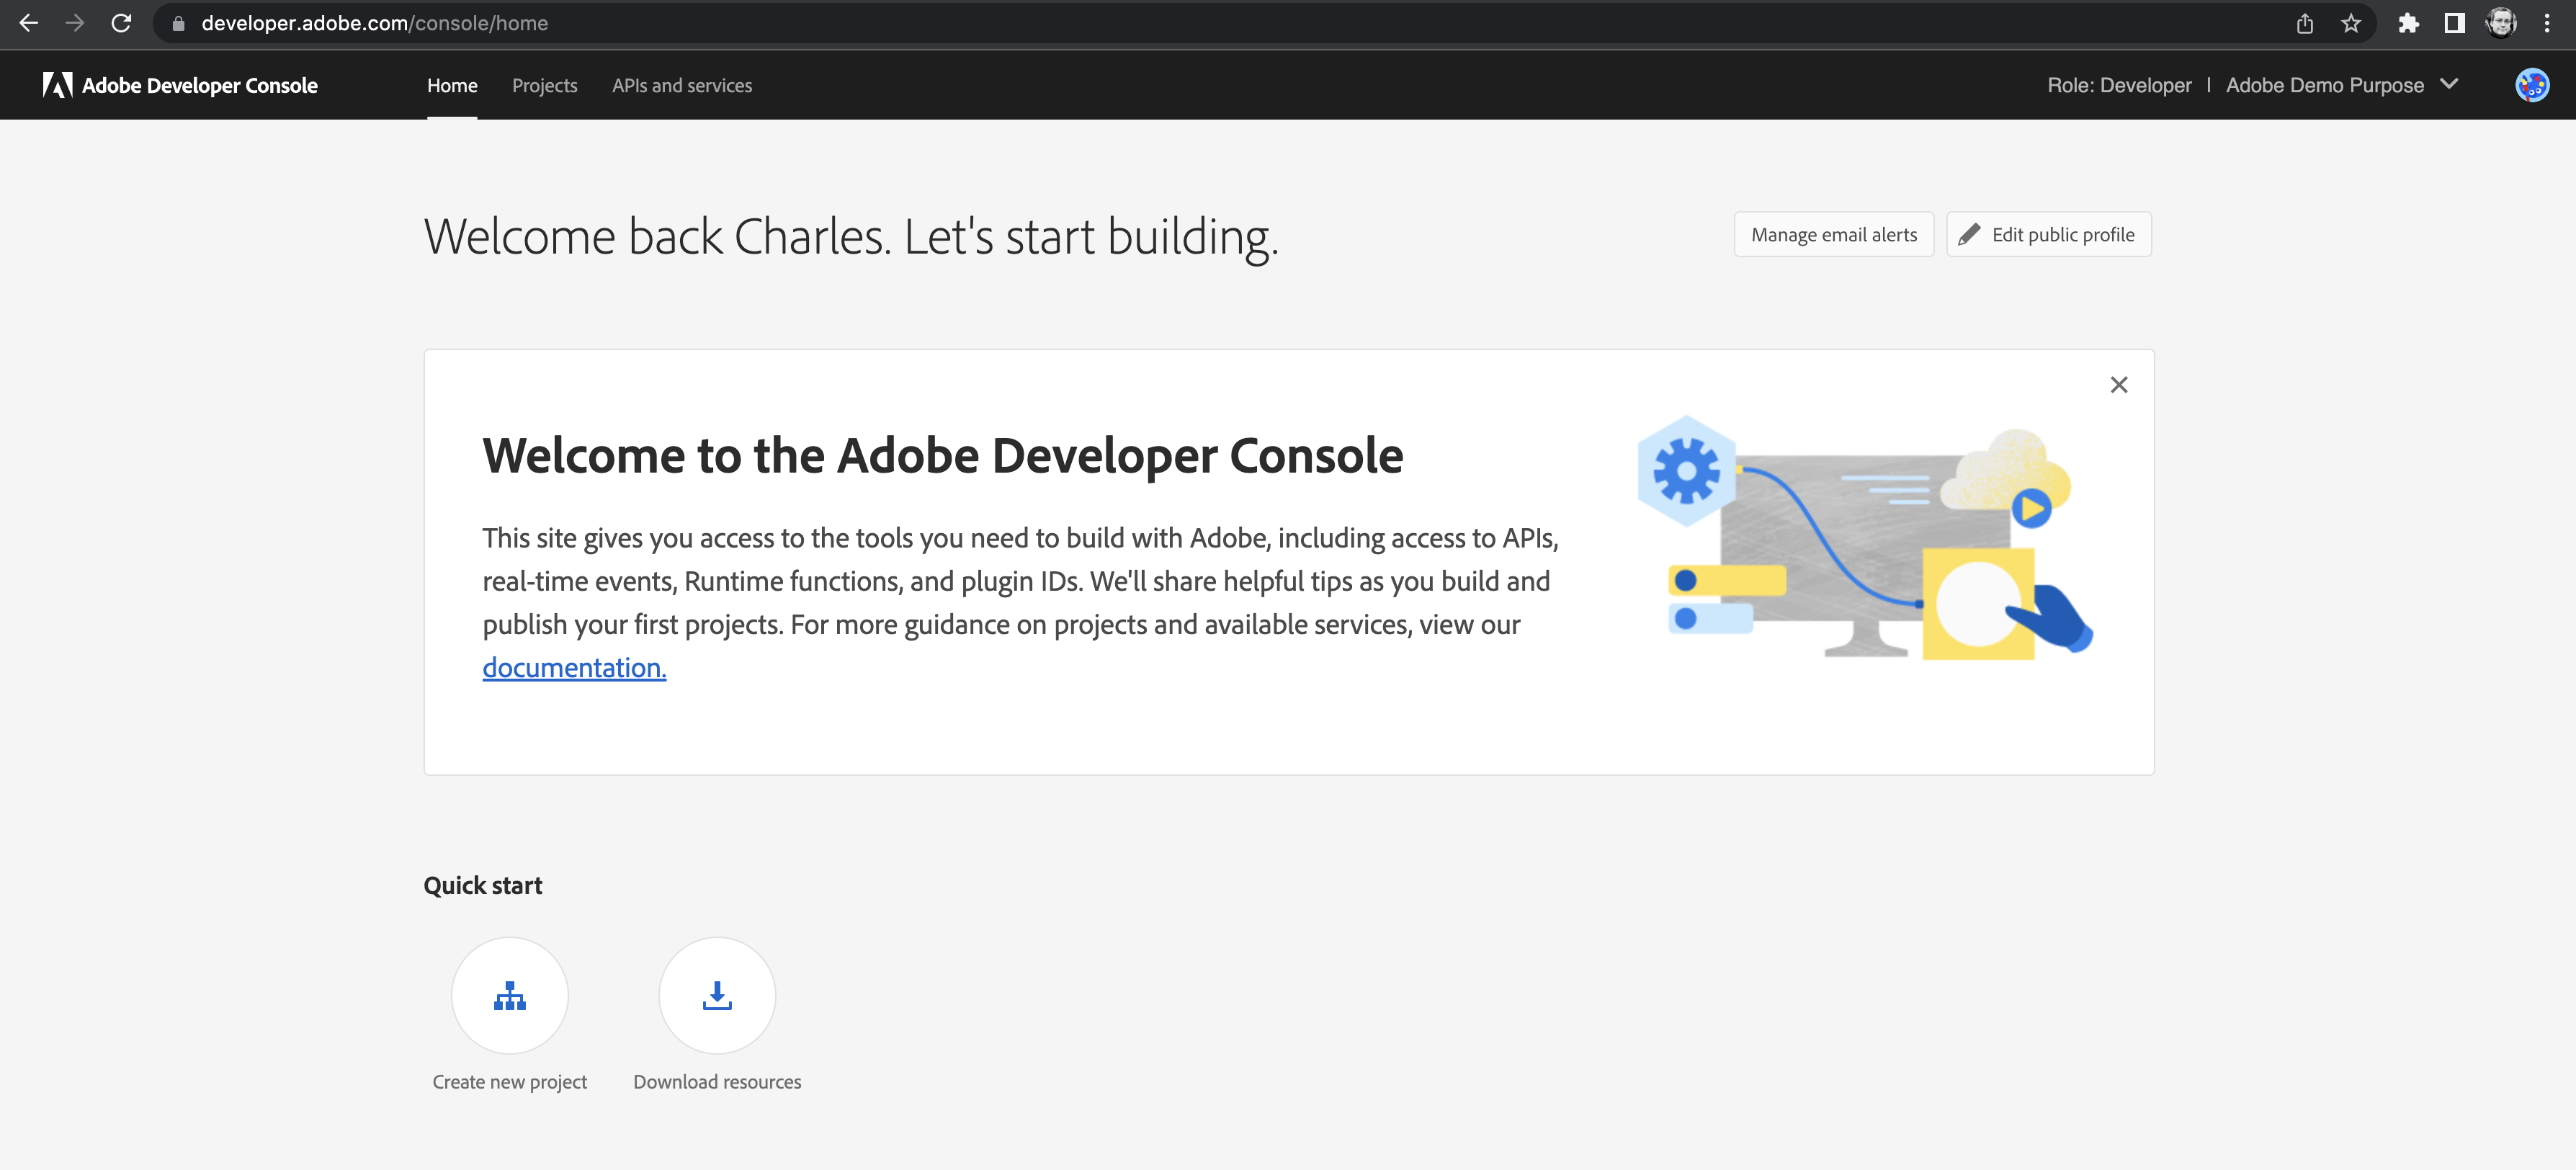Open the Chrome three-dot menu
This screenshot has height=1170, width=2576.
tap(2547, 23)
